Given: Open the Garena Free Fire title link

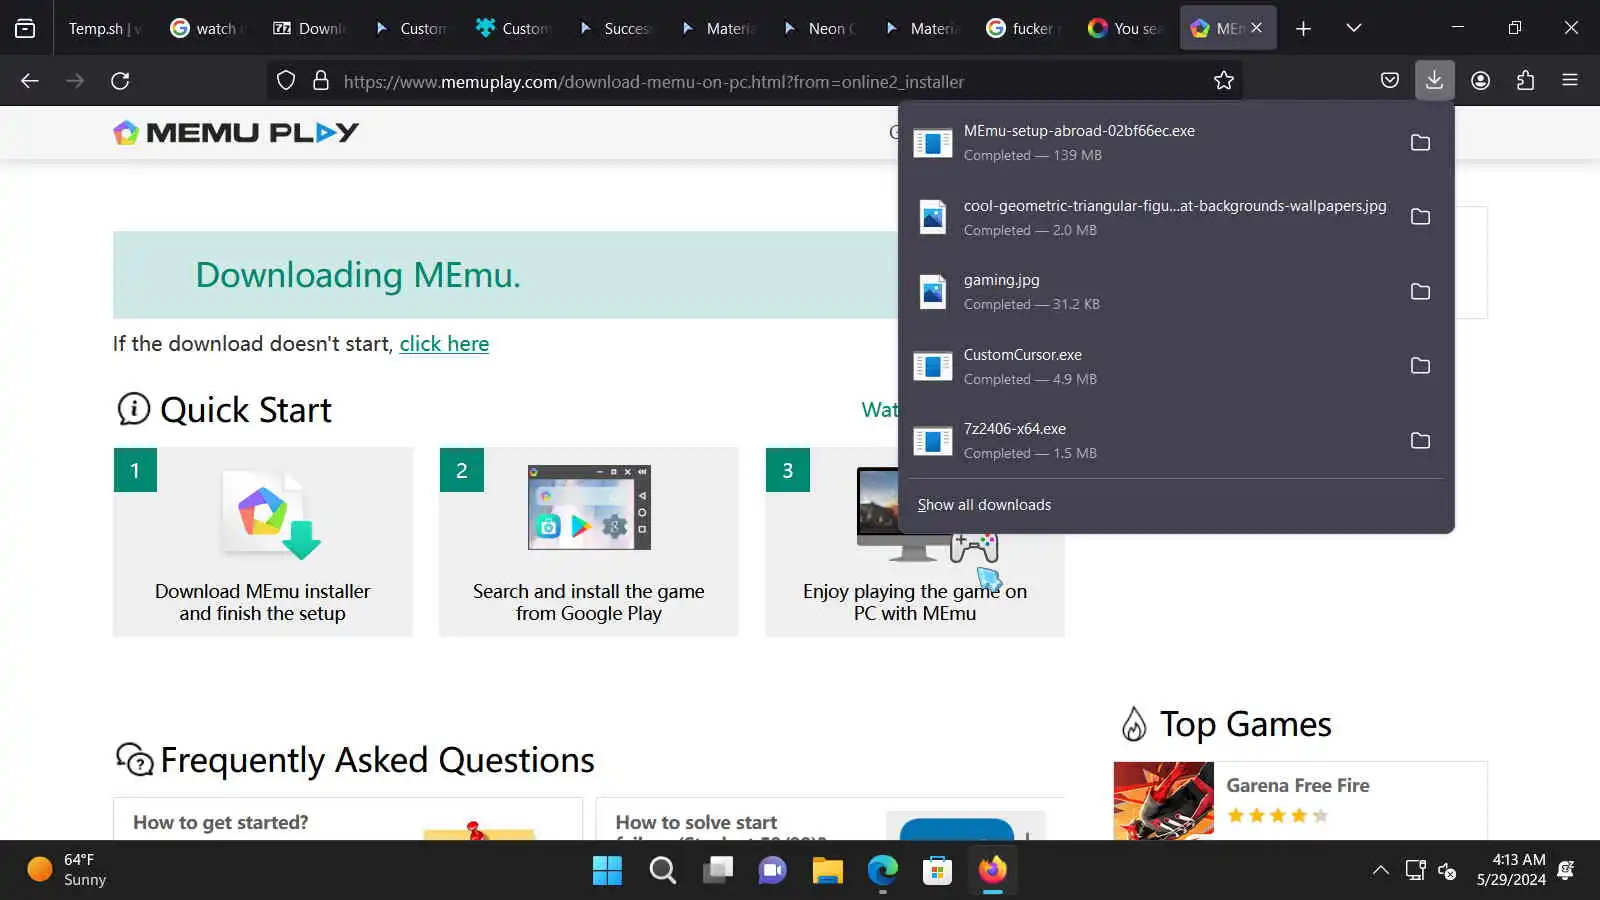Looking at the screenshot, I should [x=1298, y=786].
